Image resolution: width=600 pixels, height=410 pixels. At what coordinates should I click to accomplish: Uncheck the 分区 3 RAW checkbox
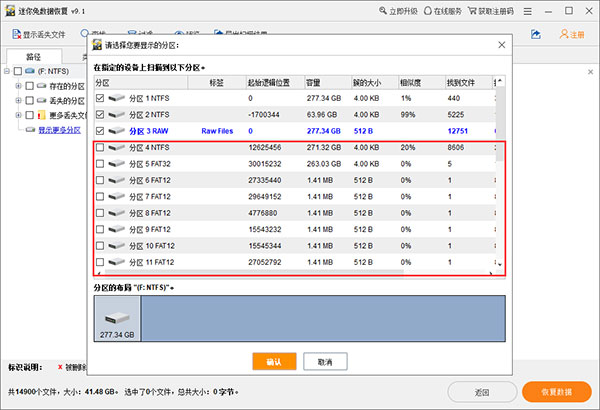pyautogui.click(x=99, y=131)
